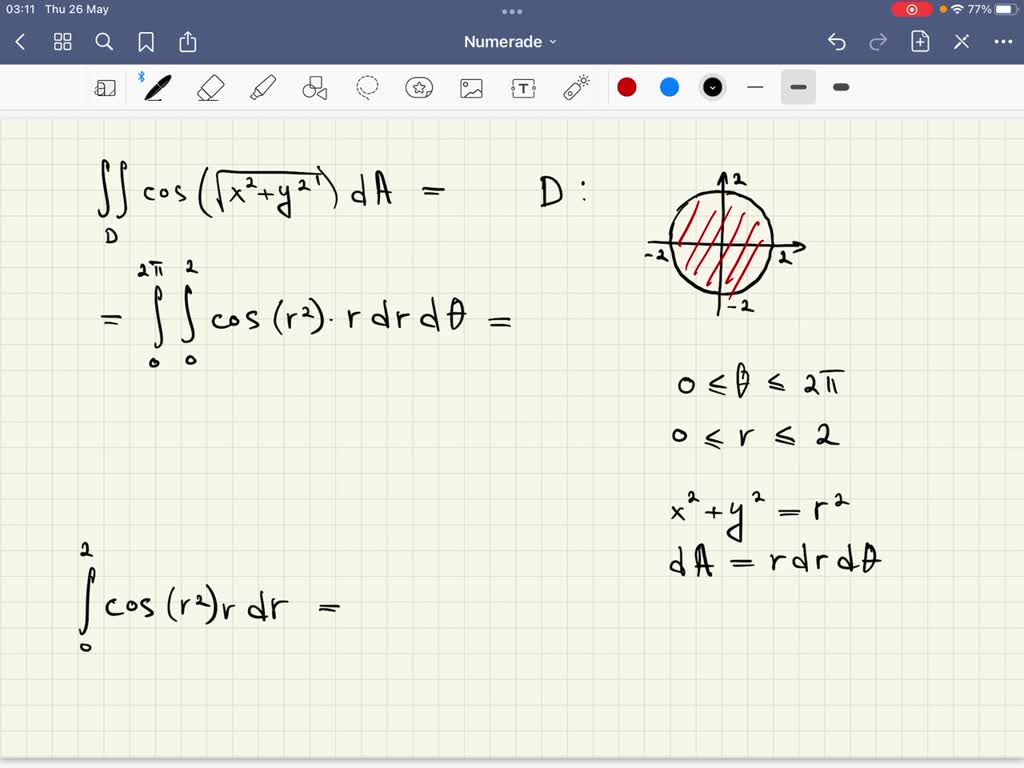Choose the red ink color swatch
This screenshot has height=768, width=1024.
(x=627, y=87)
